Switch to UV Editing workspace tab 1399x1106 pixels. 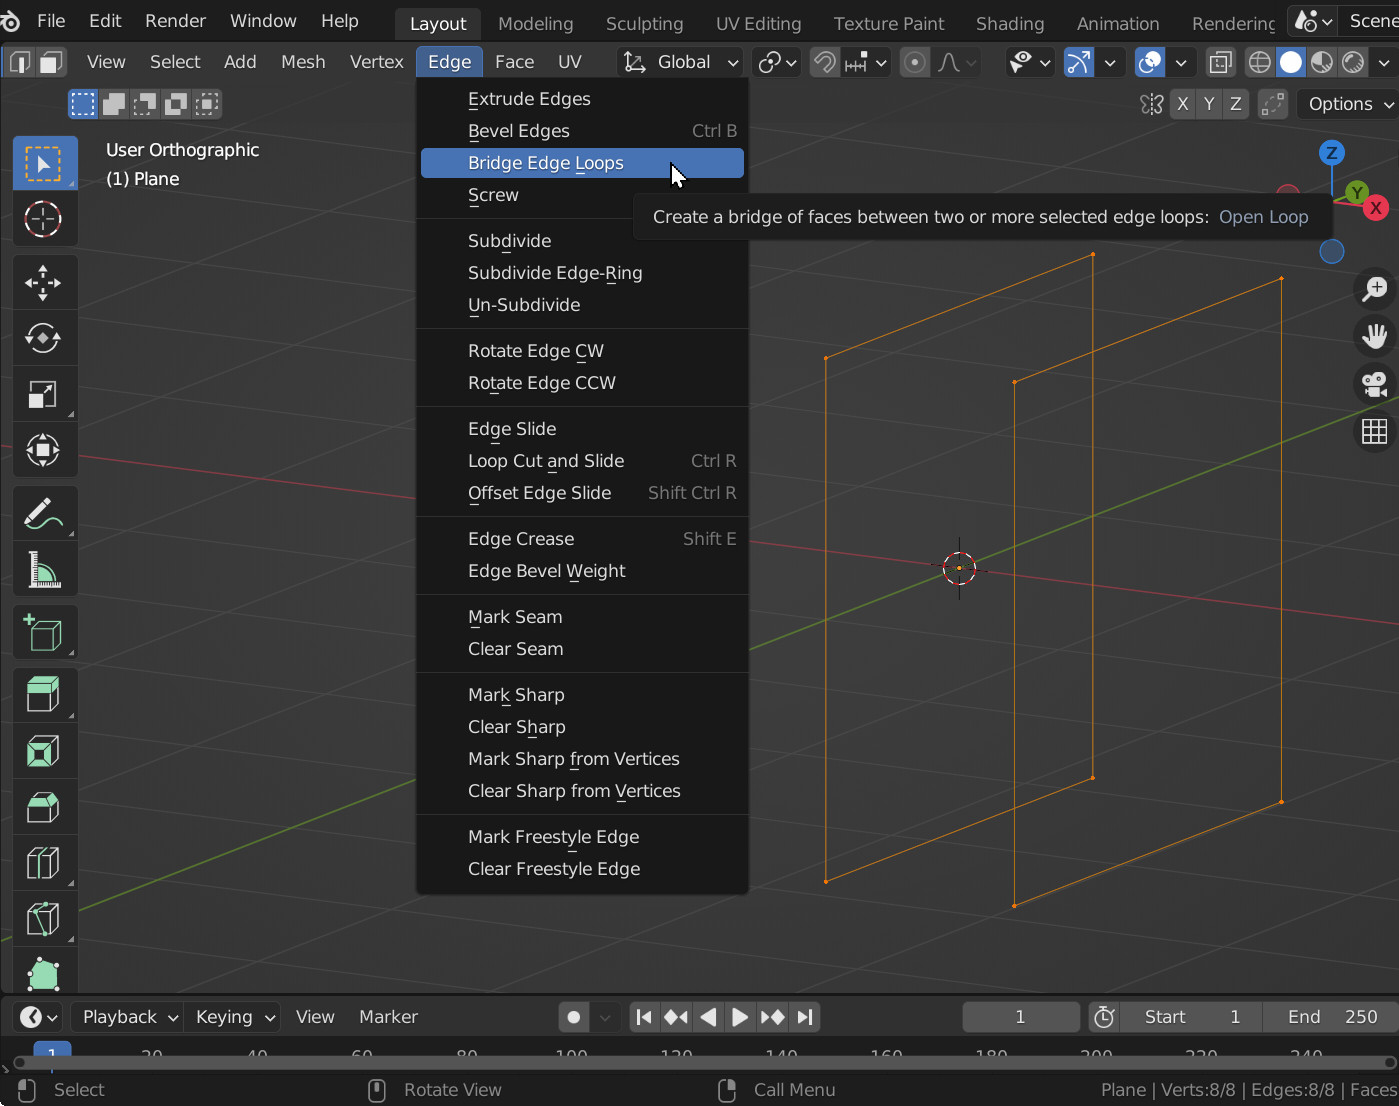pyautogui.click(x=758, y=23)
